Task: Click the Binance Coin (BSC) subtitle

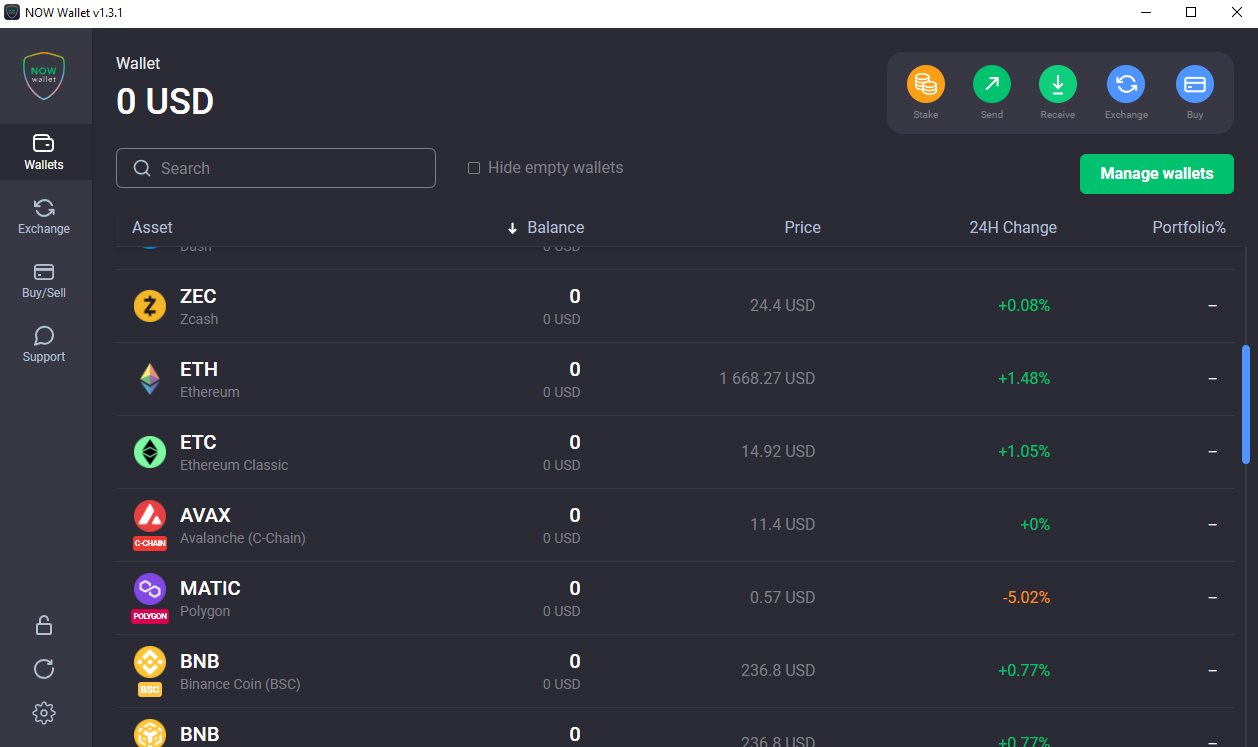Action: coord(240,684)
